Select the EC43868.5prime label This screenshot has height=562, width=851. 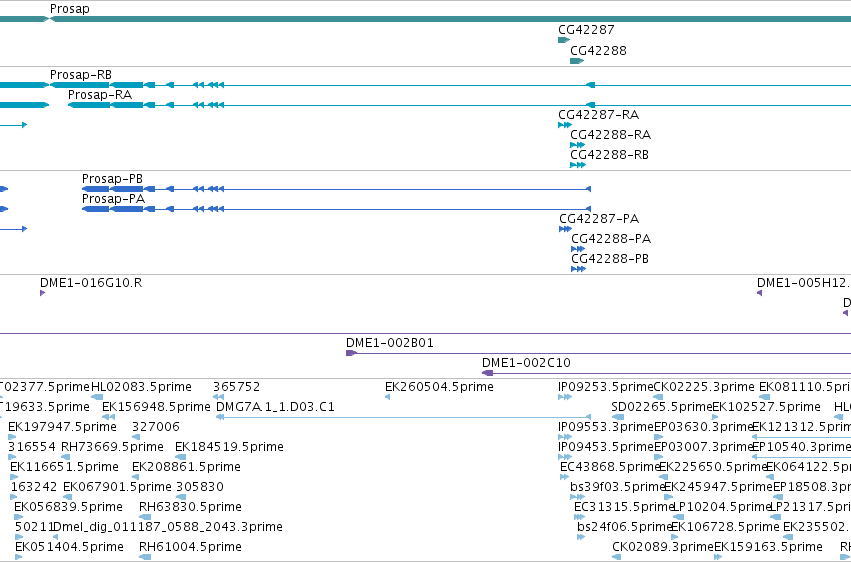tap(610, 467)
